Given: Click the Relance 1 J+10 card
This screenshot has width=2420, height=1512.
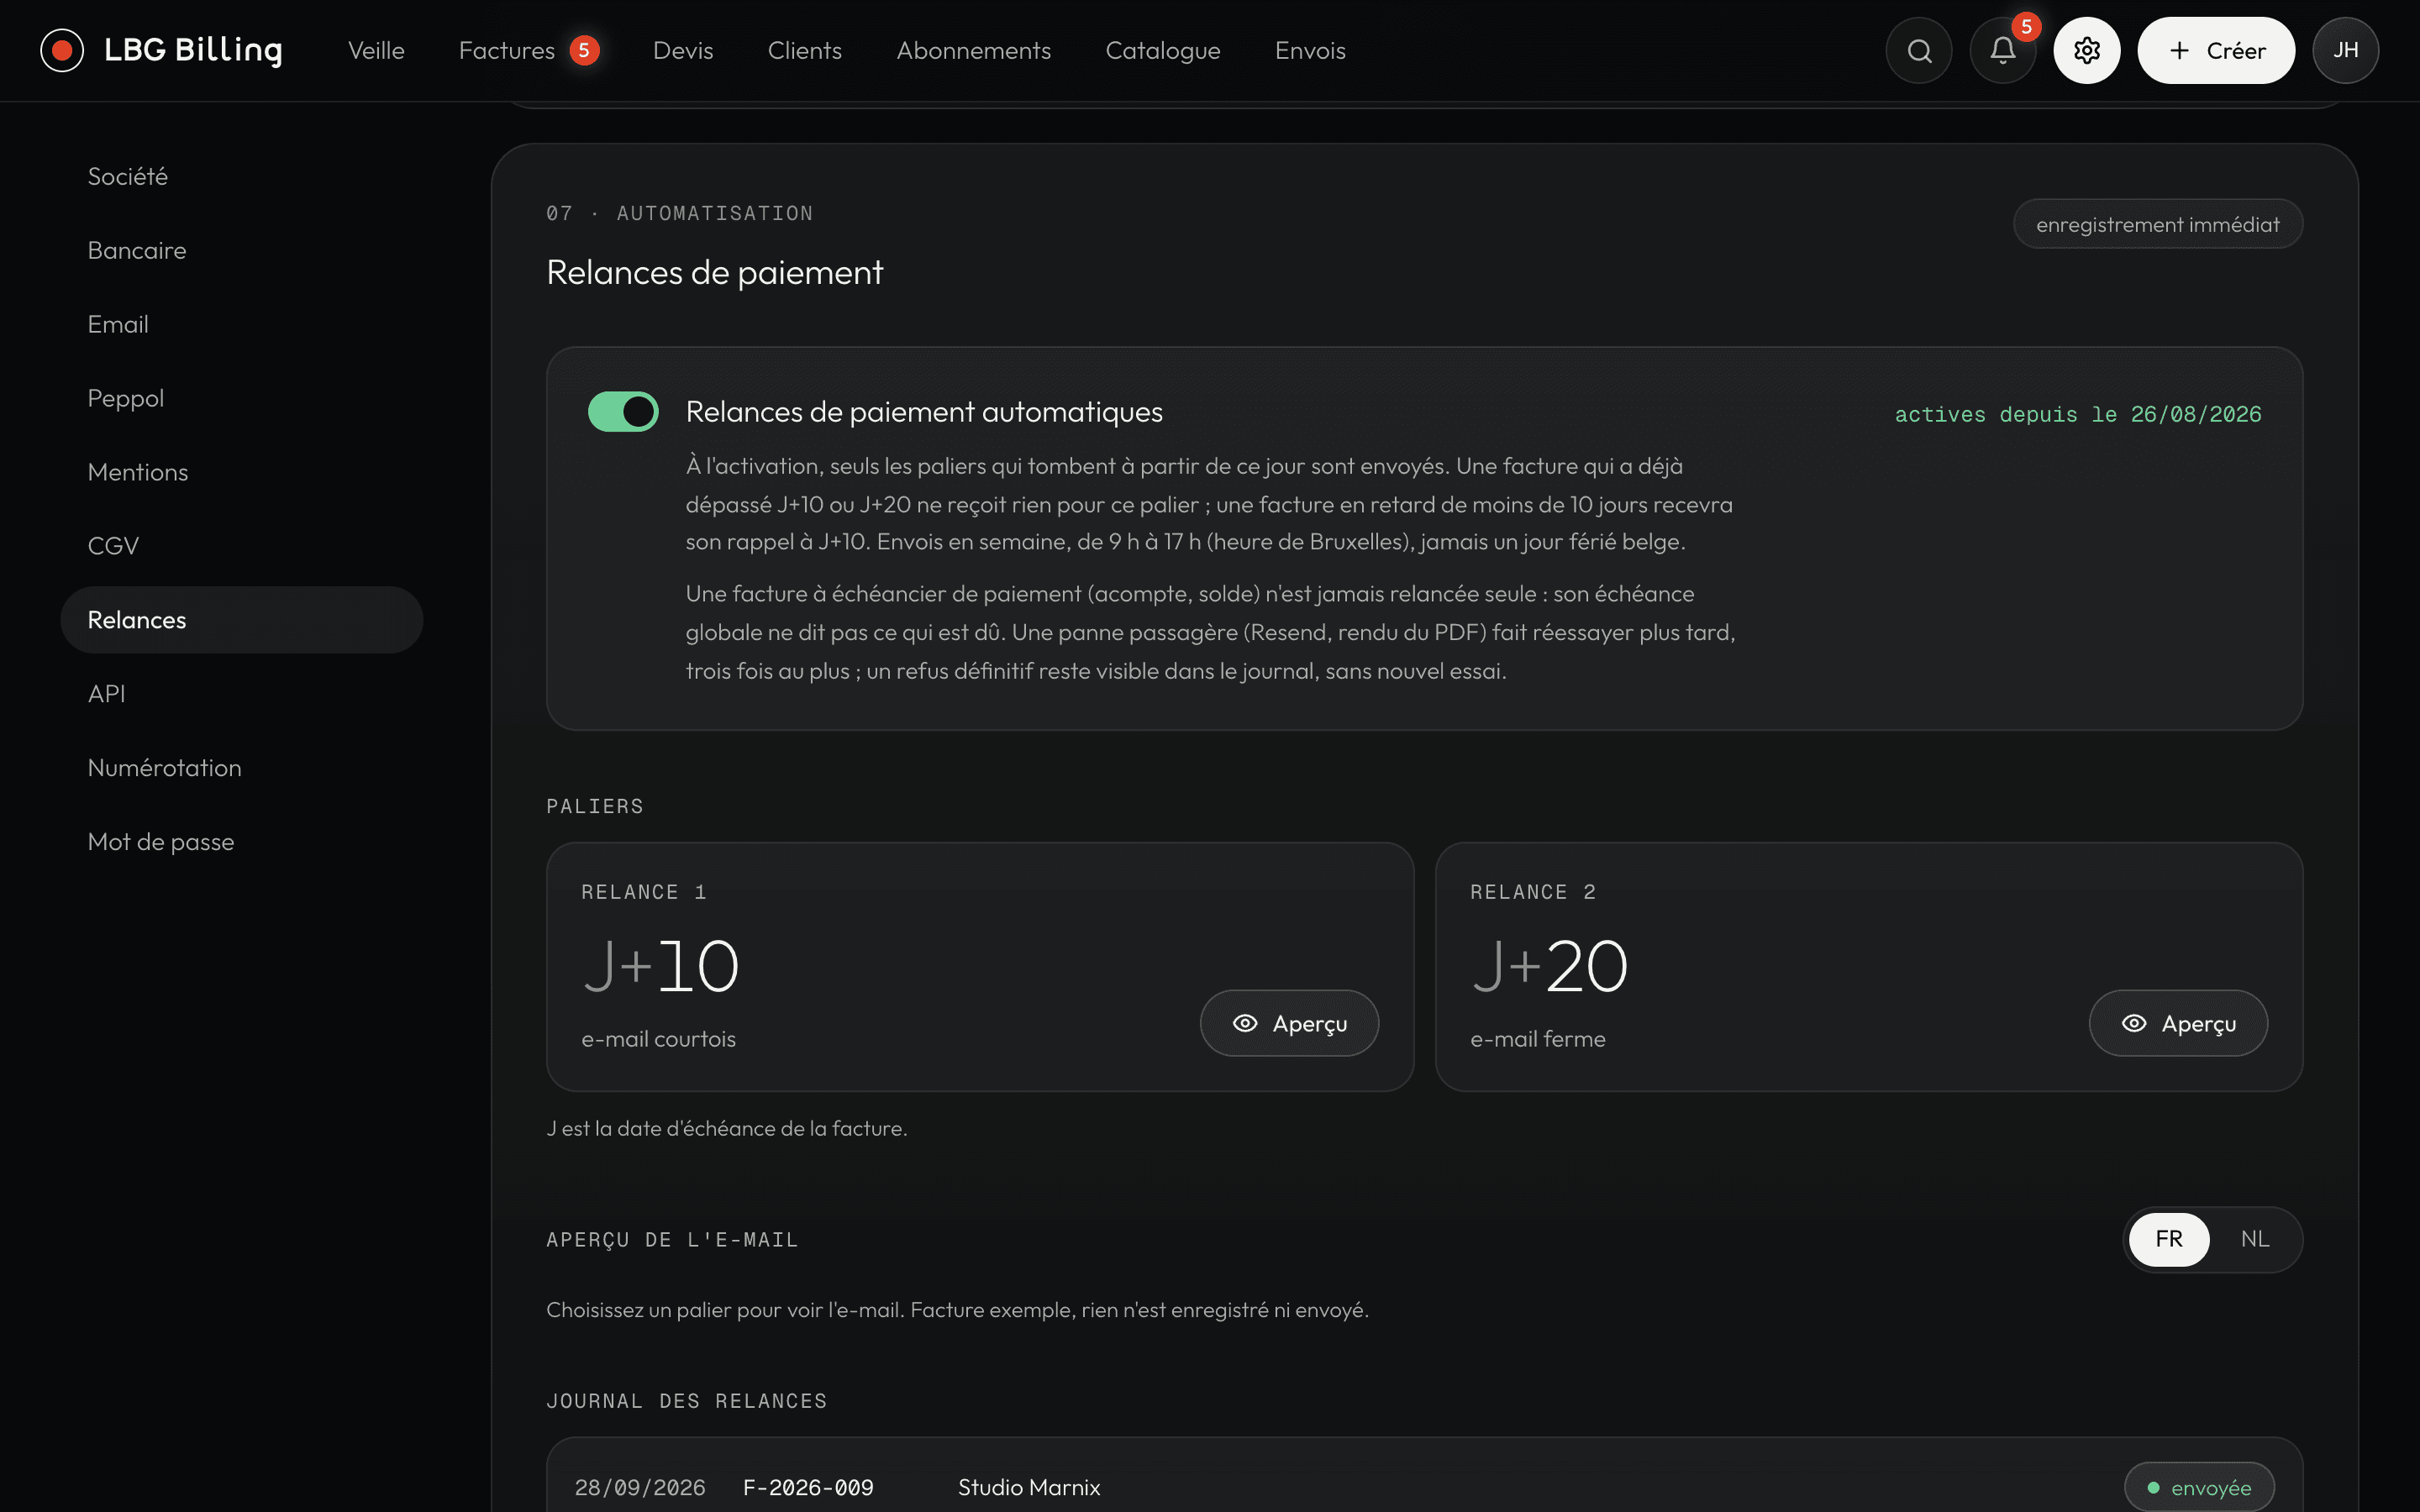Looking at the screenshot, I should point(980,967).
